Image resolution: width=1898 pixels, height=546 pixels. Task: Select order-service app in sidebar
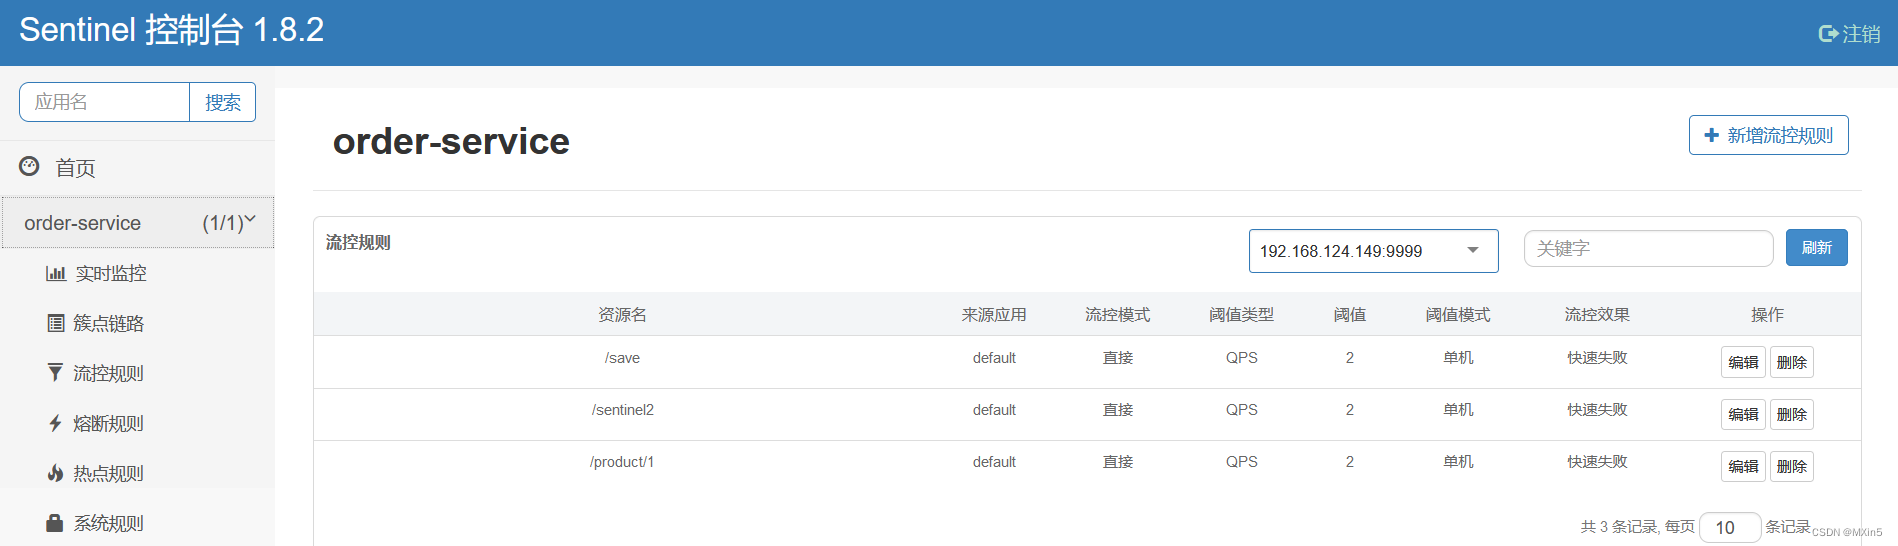pos(137,222)
